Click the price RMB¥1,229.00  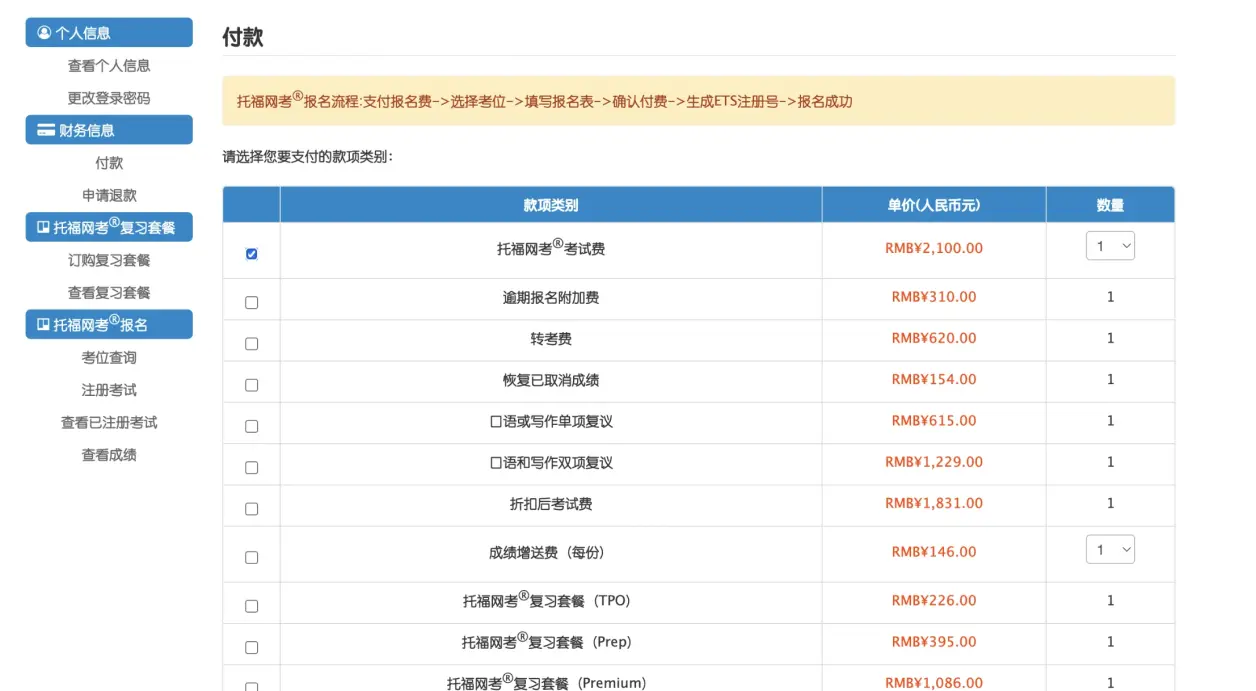pyautogui.click(x=934, y=462)
